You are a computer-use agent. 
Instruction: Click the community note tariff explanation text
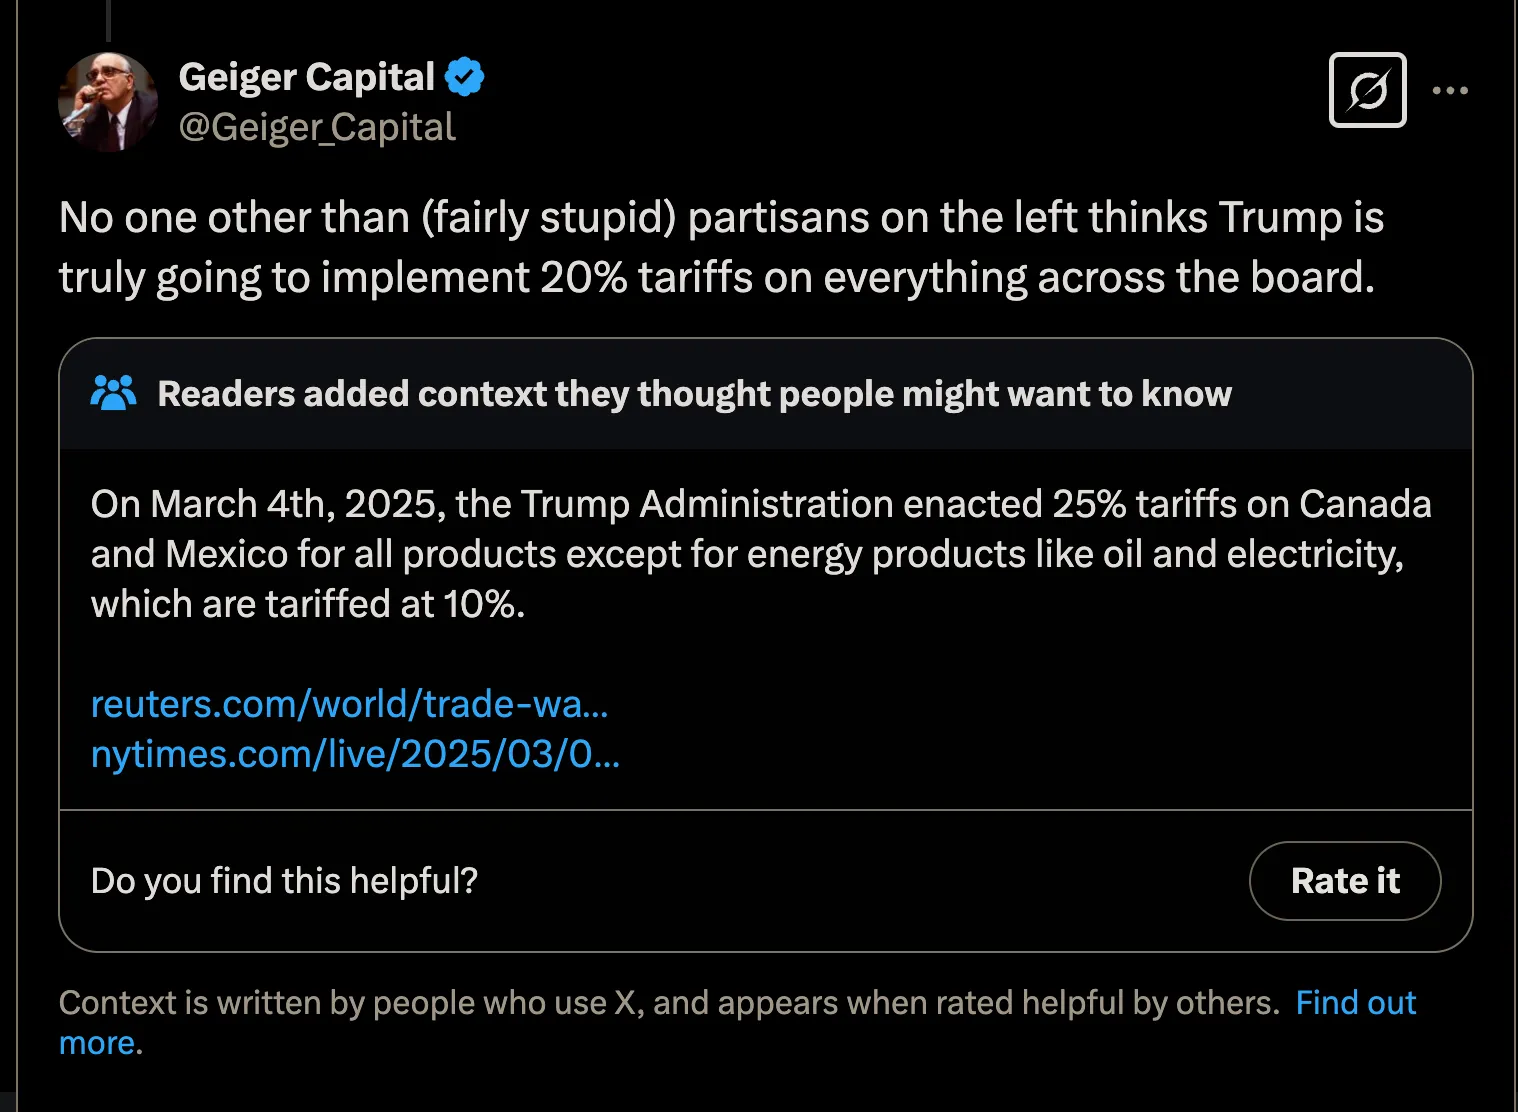pos(760,553)
